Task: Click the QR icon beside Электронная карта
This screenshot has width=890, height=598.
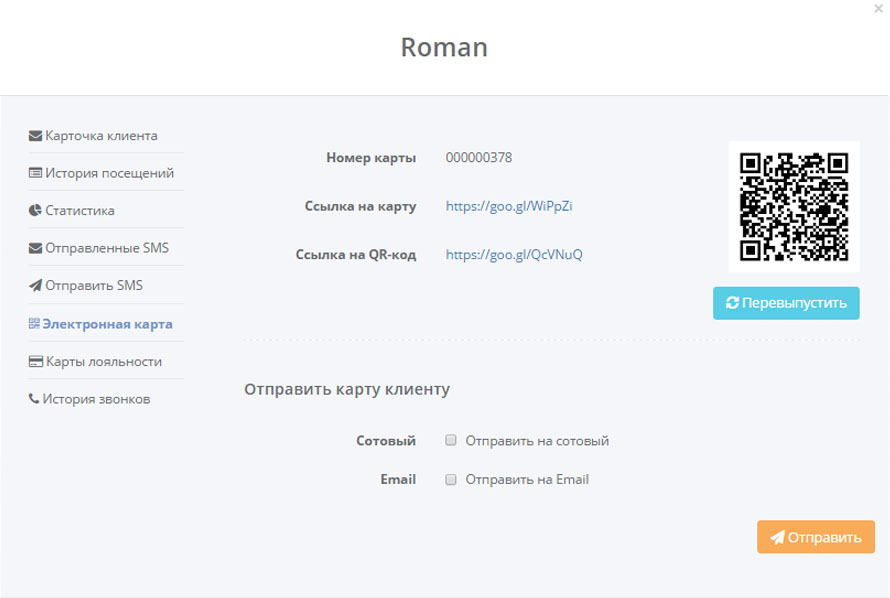Action: 34,324
